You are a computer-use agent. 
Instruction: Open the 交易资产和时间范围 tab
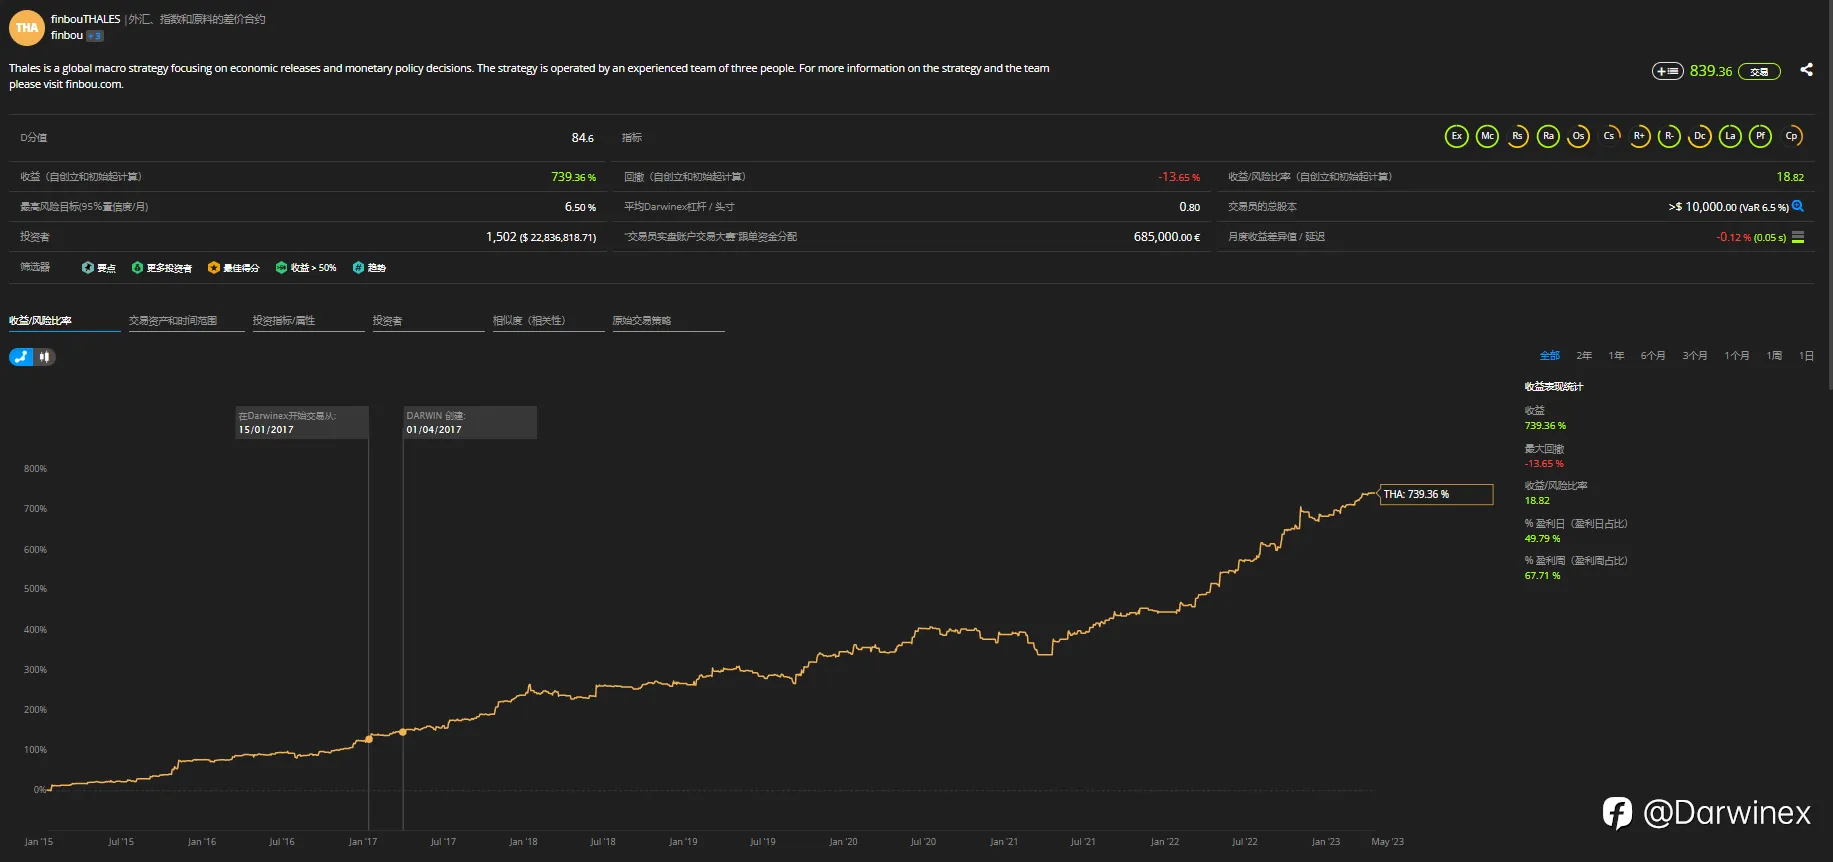173,321
